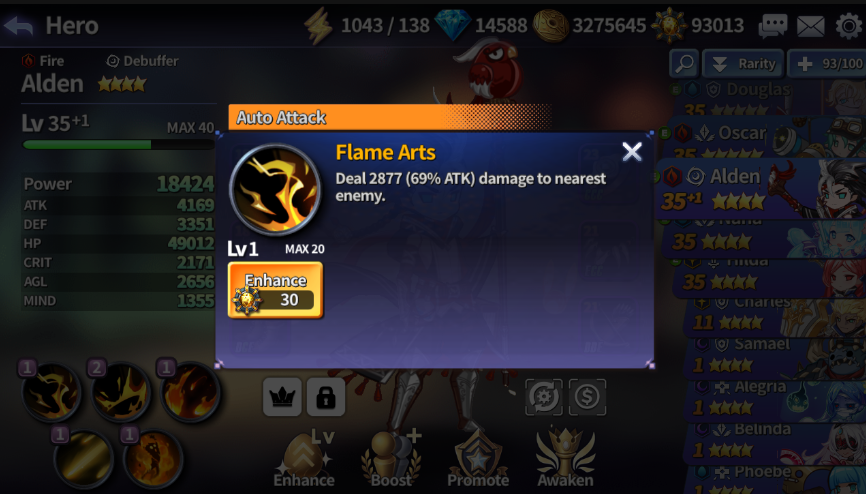
Task: Open the mail envelope icon
Action: pos(810,26)
